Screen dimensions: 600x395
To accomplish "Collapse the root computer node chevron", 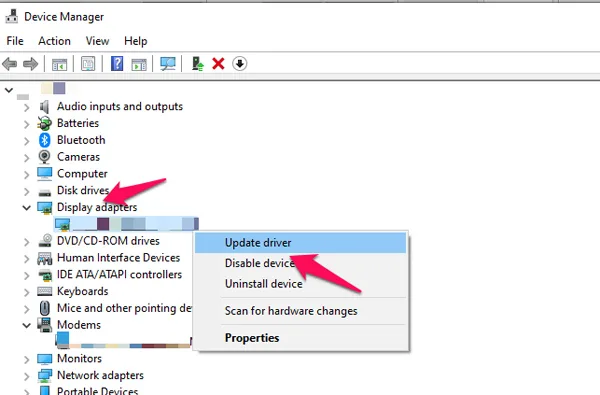I will 9,90.
